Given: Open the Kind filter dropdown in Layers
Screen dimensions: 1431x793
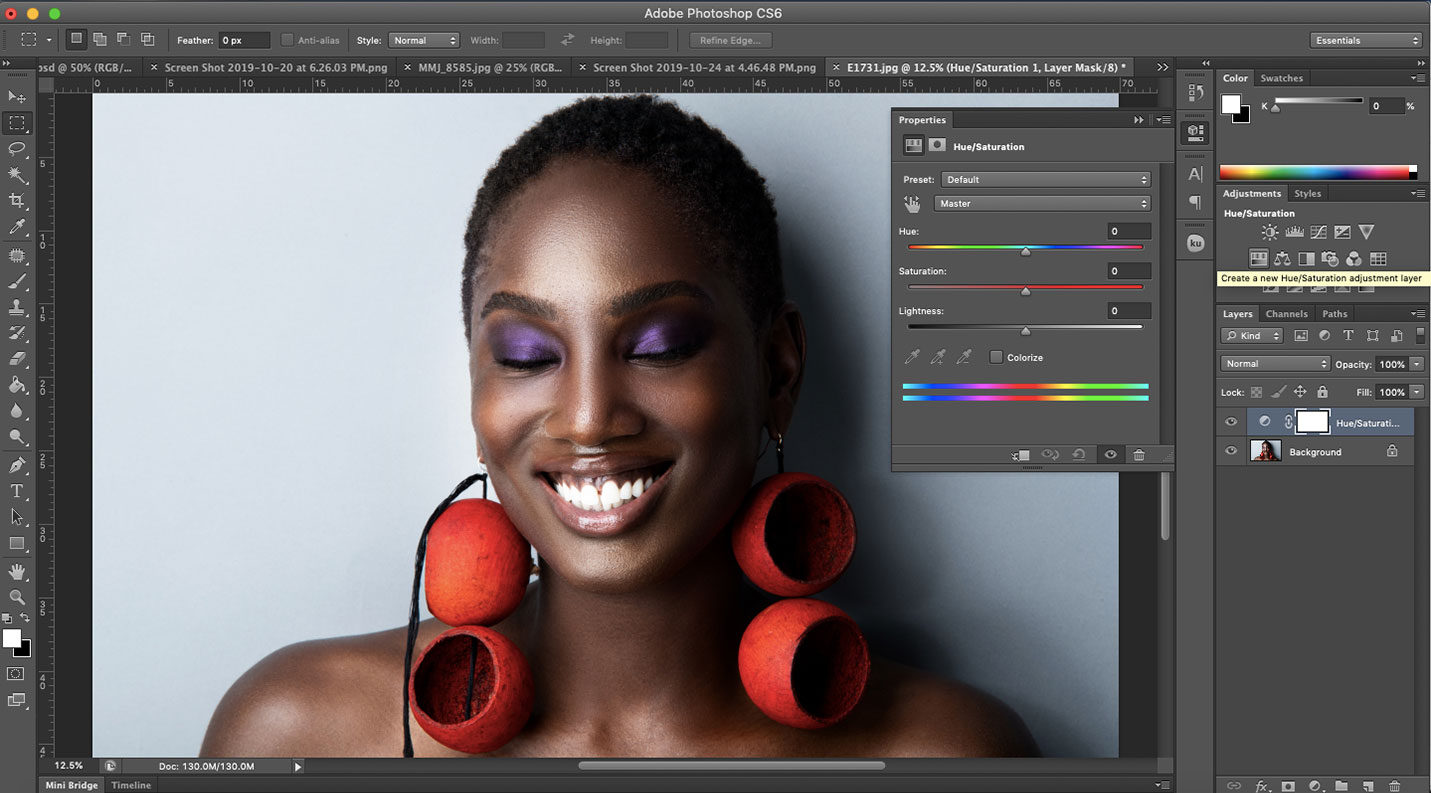Looking at the screenshot, I should click(x=1252, y=336).
